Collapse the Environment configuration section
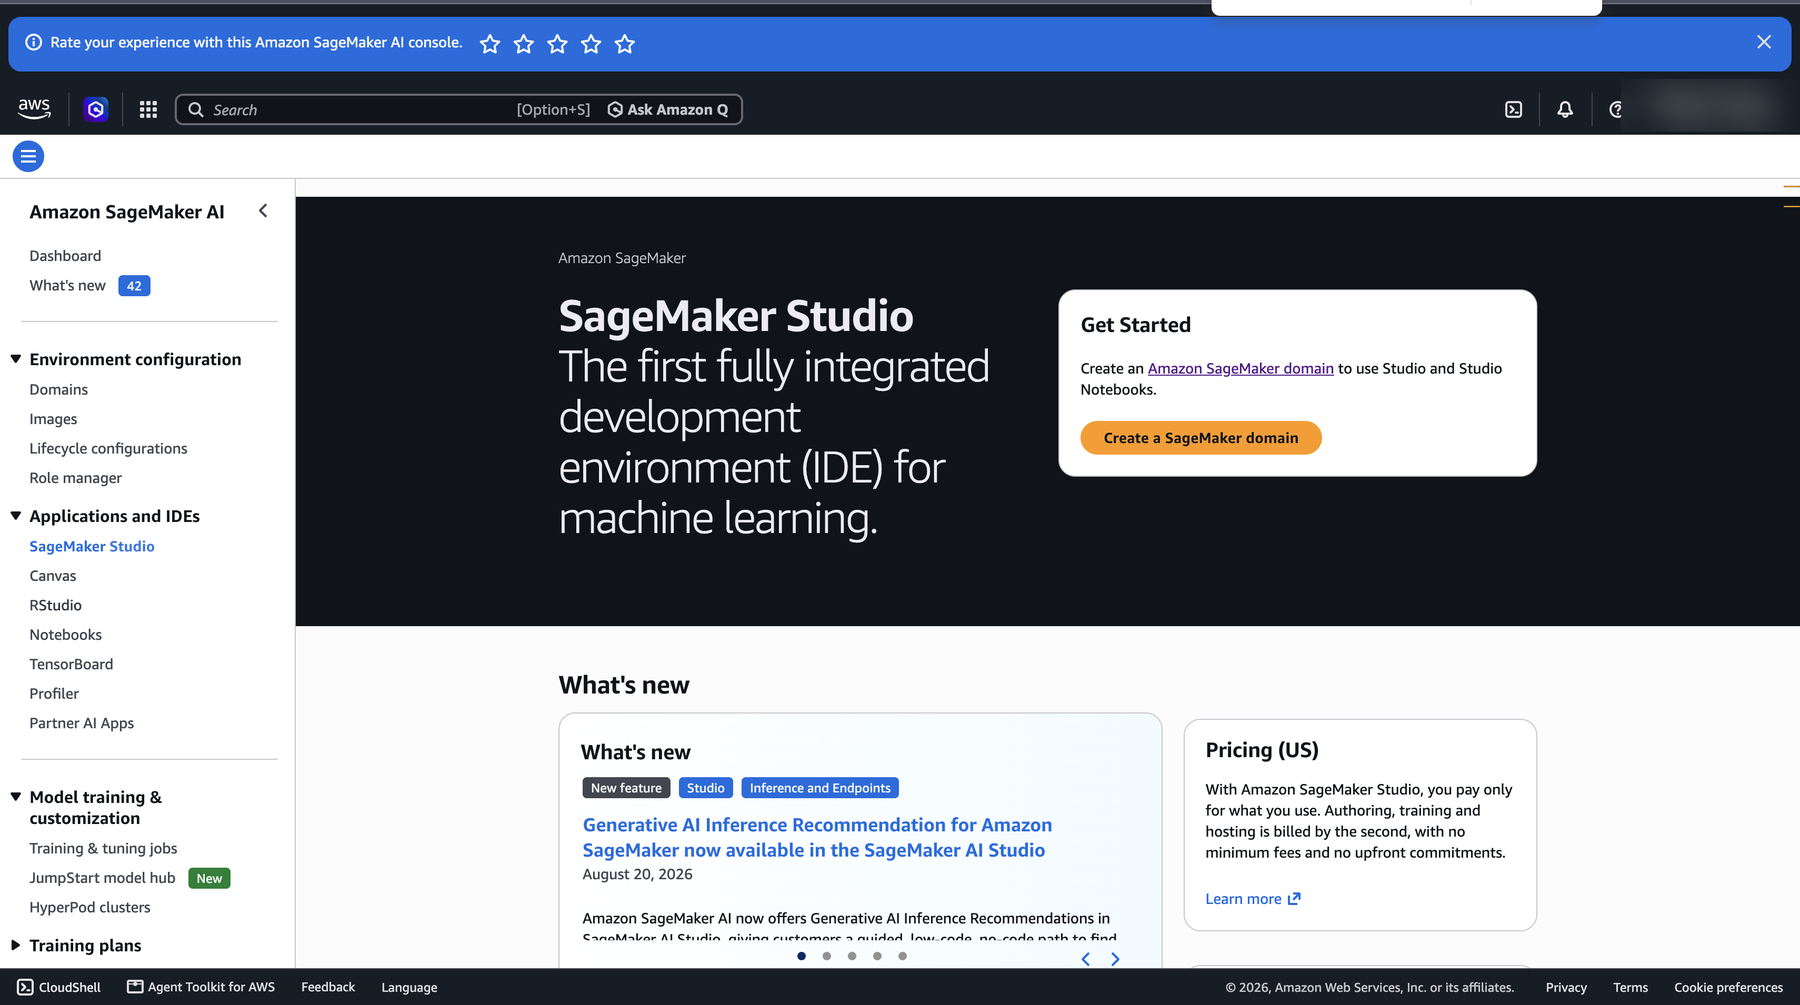Image resolution: width=1800 pixels, height=1005 pixels. pos(16,359)
